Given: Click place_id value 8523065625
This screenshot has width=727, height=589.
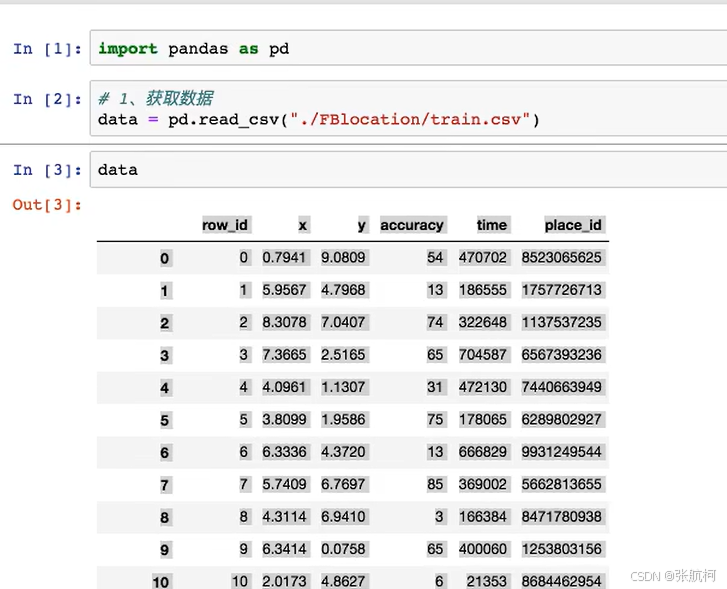Looking at the screenshot, I should point(562,257).
